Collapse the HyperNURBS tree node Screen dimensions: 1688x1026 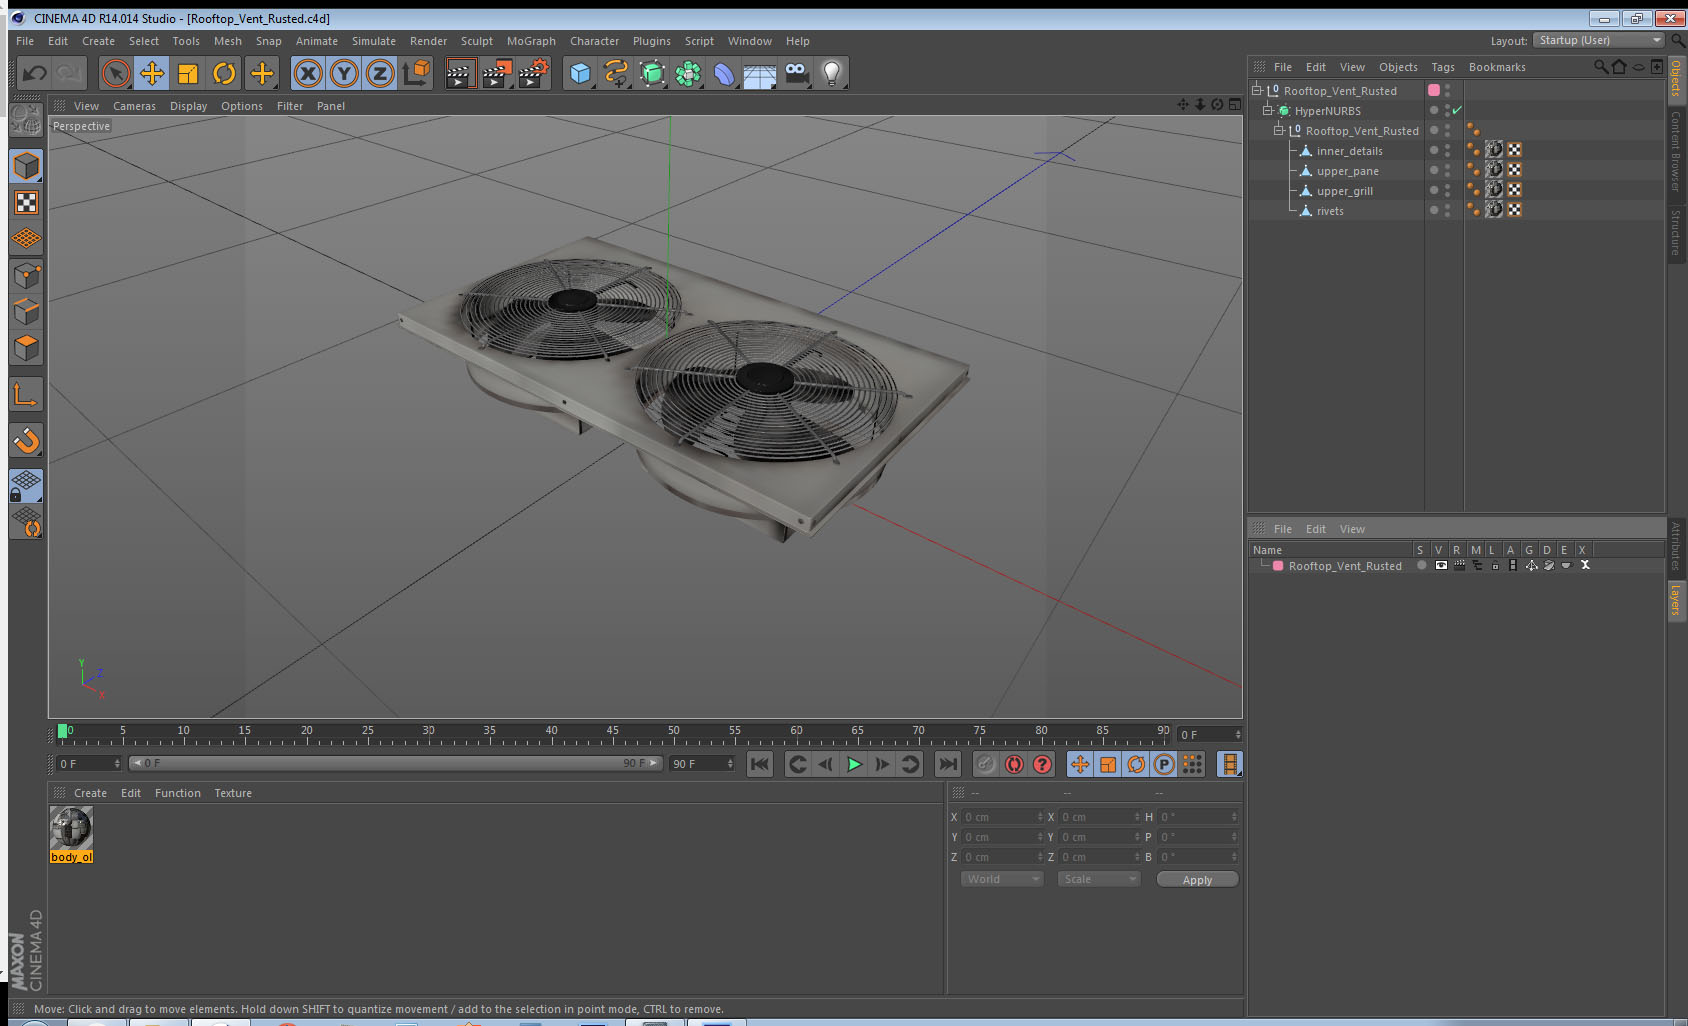[1268, 110]
